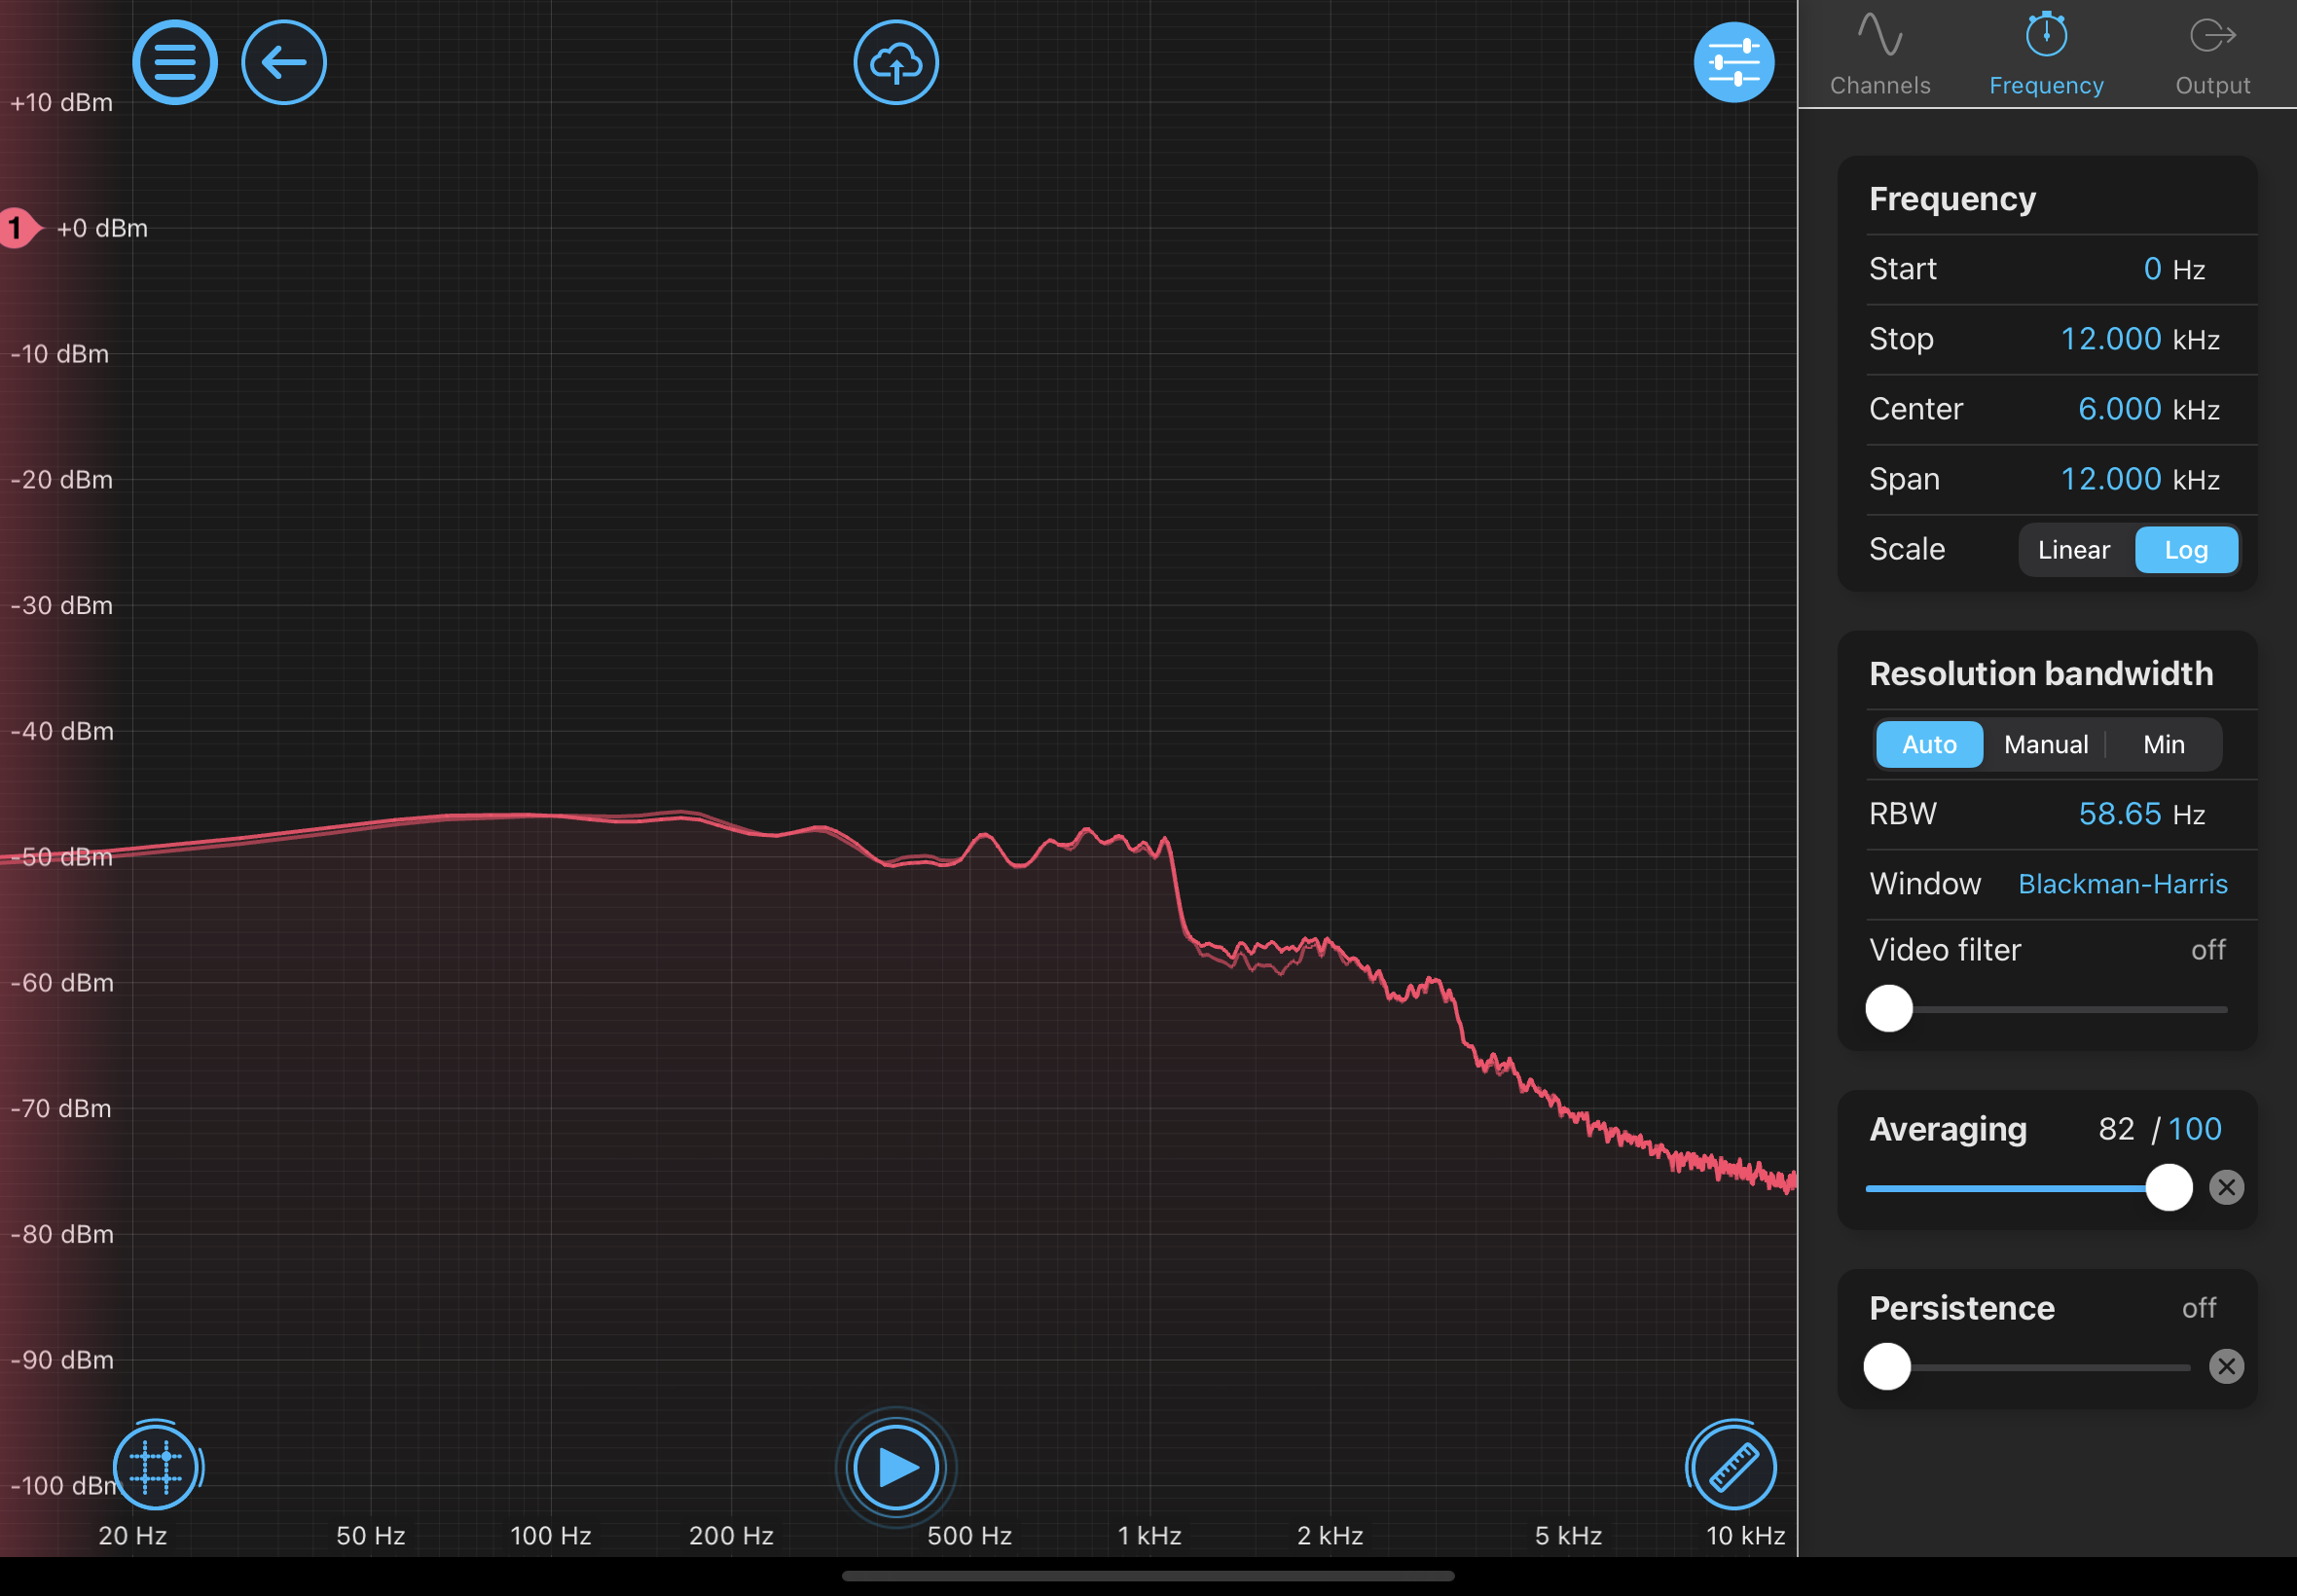This screenshot has width=2297, height=1596.
Task: Click the Persistence slider knob
Action: pyautogui.click(x=1887, y=1367)
